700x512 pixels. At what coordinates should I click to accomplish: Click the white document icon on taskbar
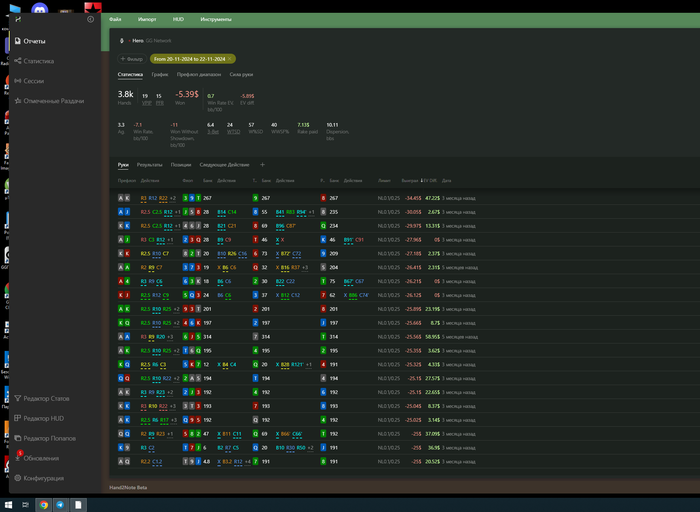coord(78,505)
